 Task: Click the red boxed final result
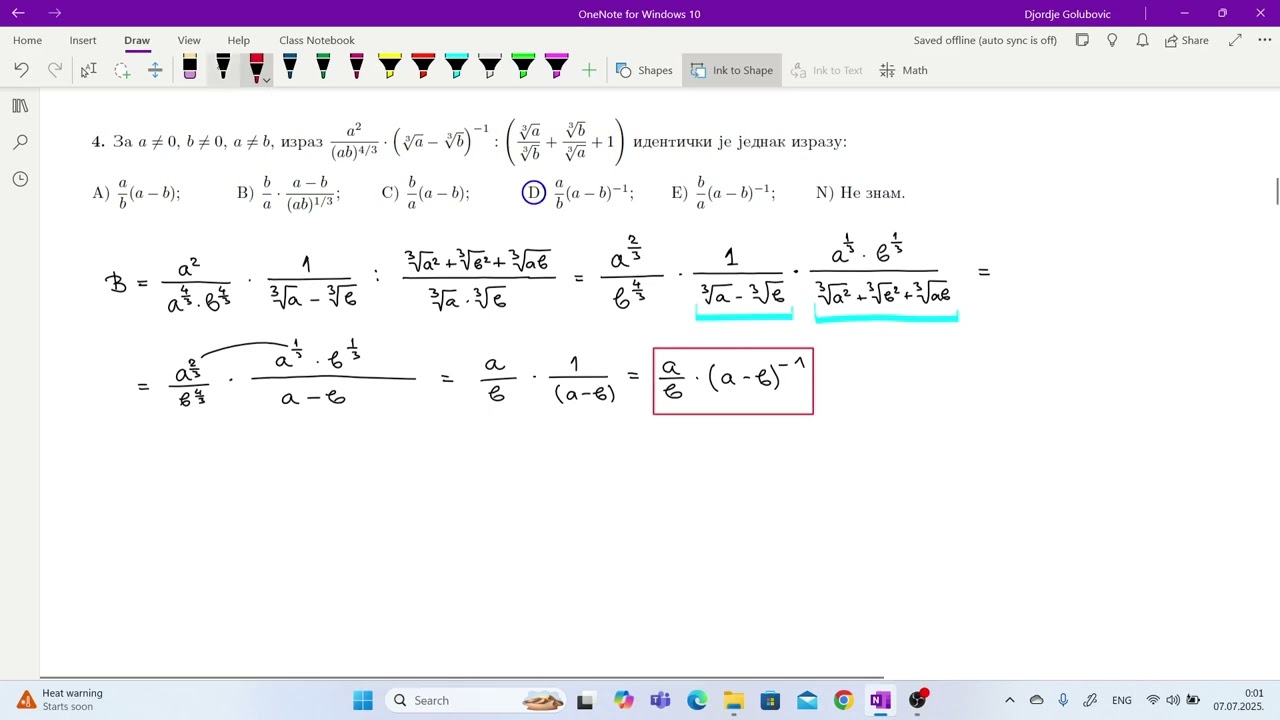733,381
